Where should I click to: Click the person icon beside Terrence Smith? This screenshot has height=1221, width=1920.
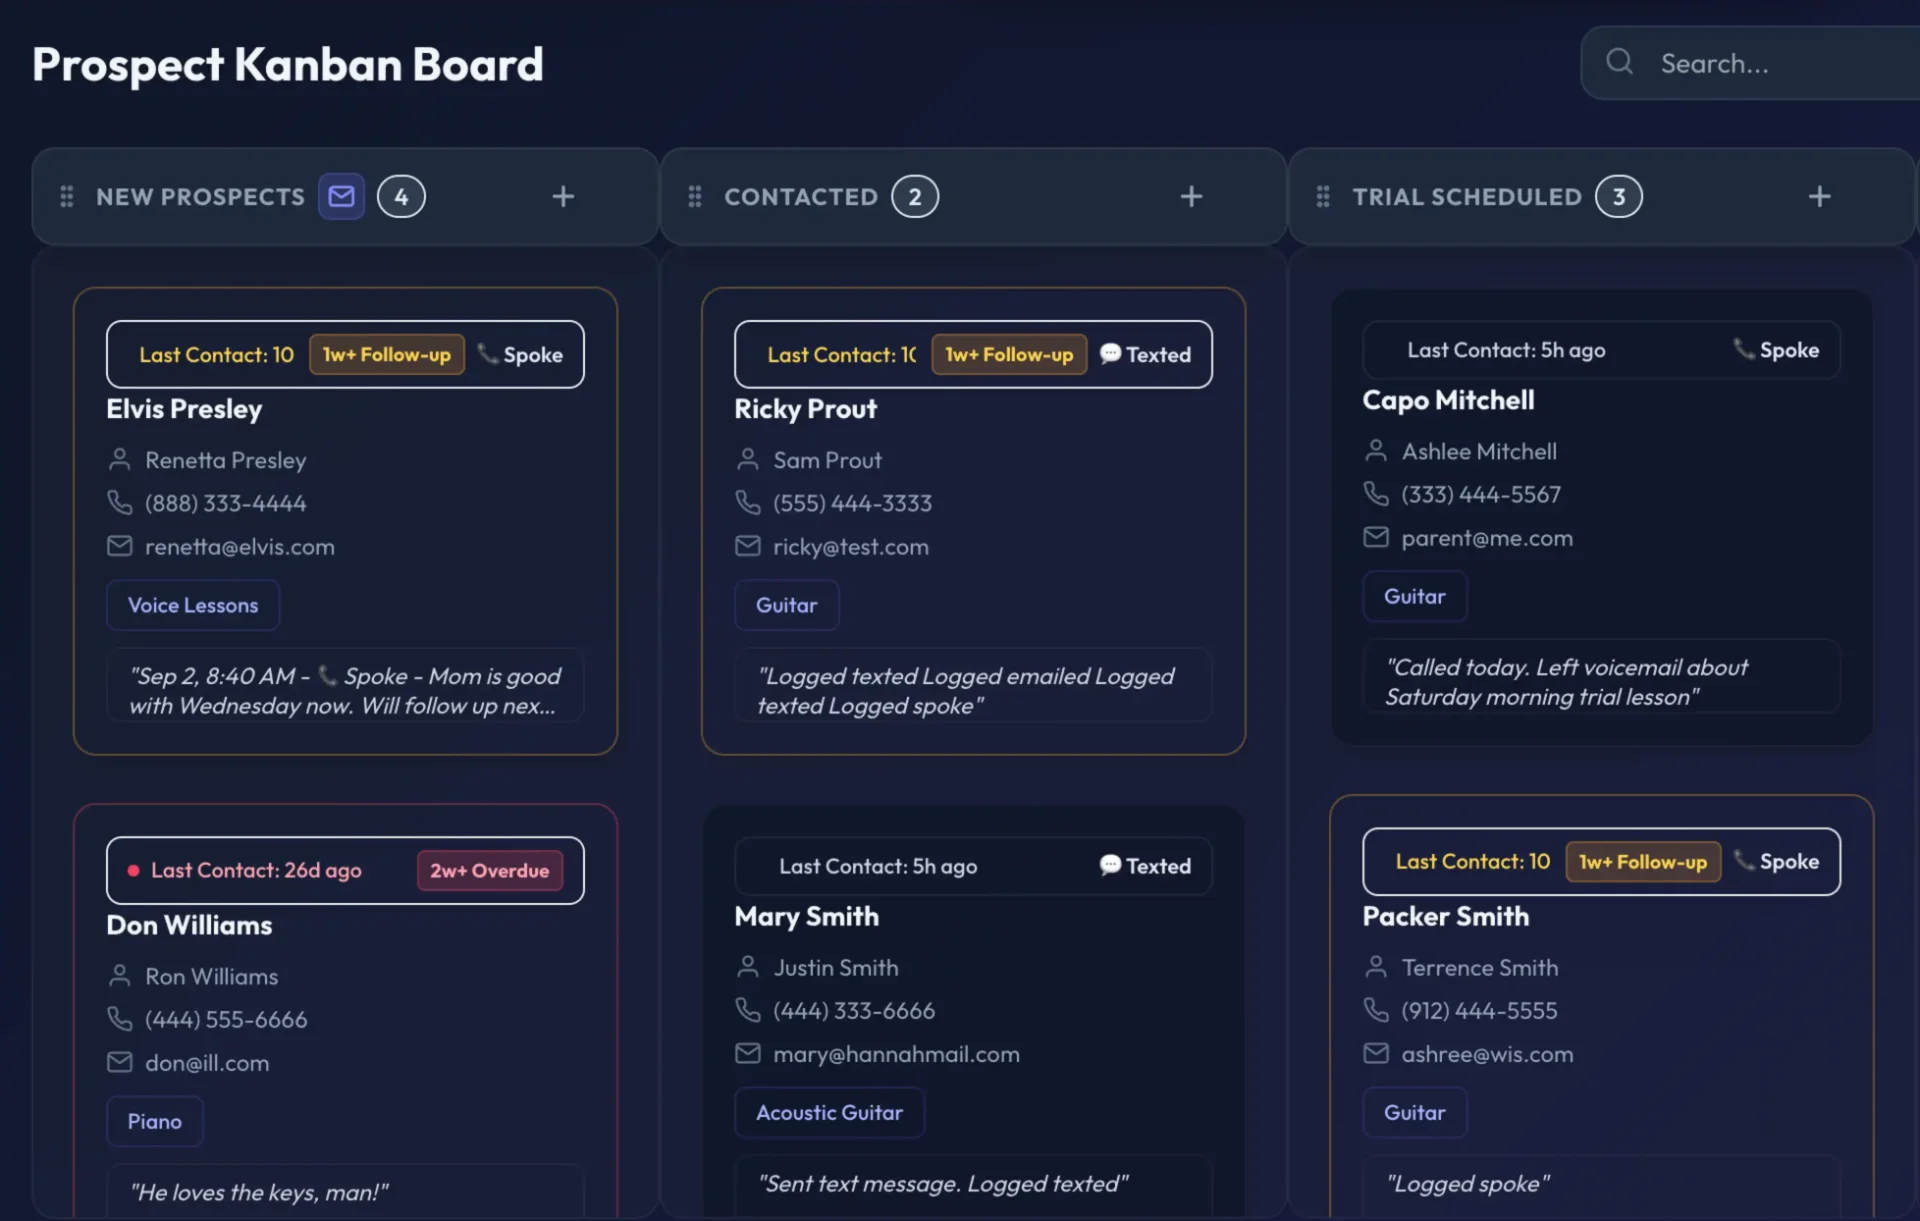coord(1376,967)
